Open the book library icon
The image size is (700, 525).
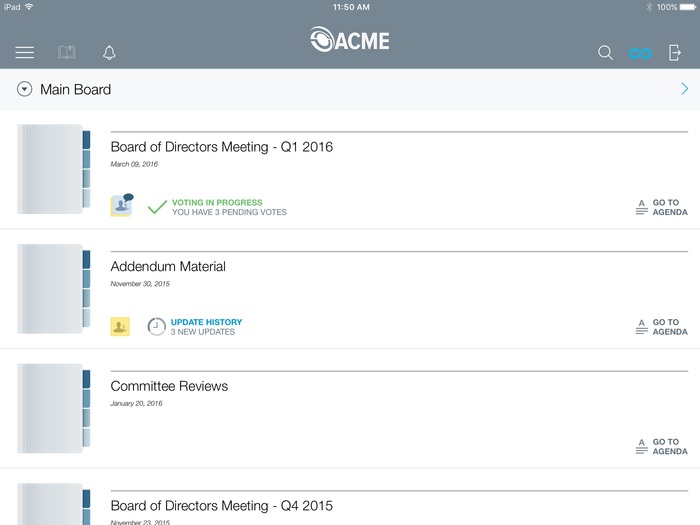pos(67,53)
